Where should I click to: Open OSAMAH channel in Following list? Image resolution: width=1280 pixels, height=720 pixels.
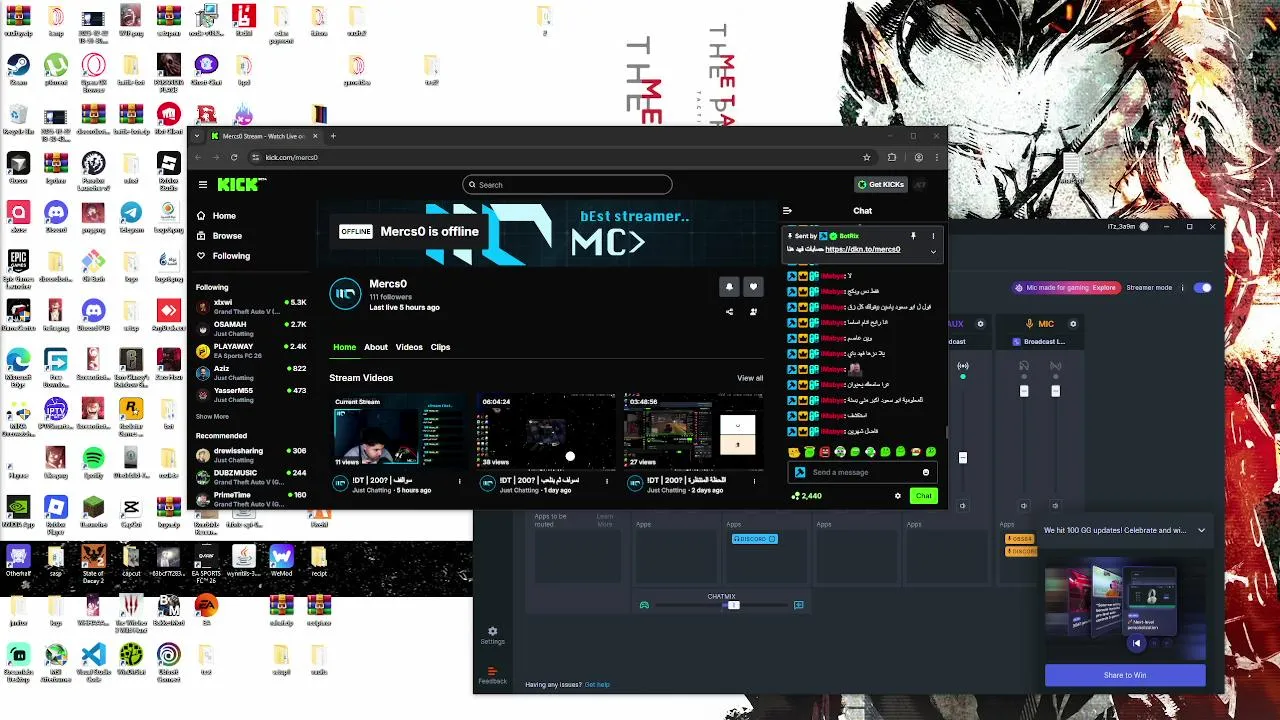(x=252, y=328)
